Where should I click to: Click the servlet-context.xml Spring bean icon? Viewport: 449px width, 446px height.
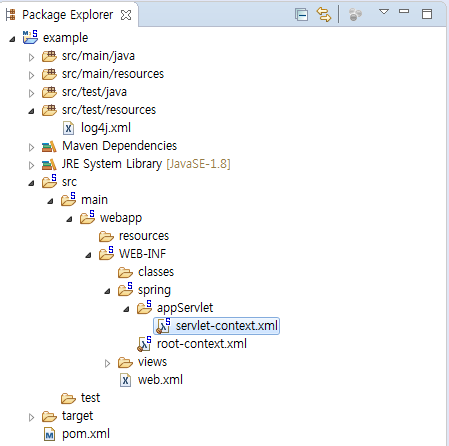(x=163, y=326)
